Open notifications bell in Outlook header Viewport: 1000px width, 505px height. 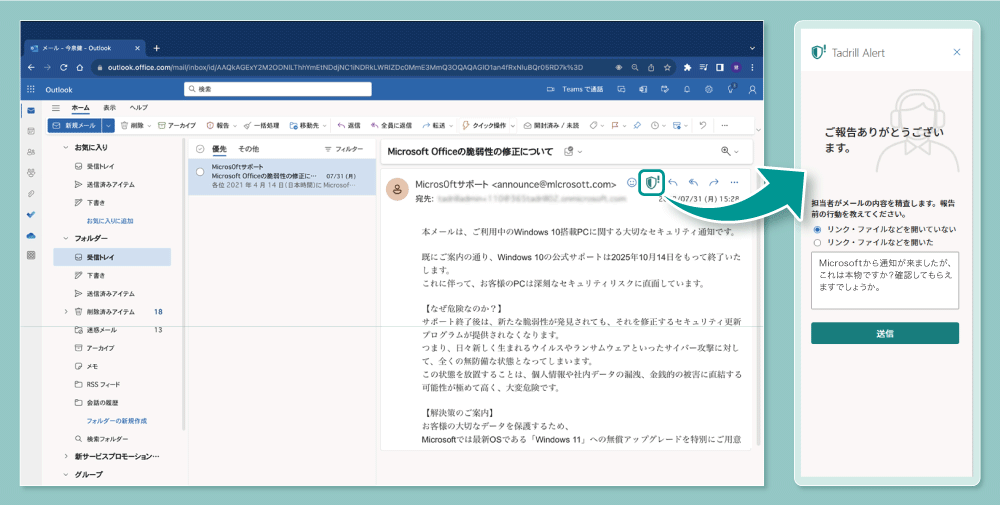(687, 89)
